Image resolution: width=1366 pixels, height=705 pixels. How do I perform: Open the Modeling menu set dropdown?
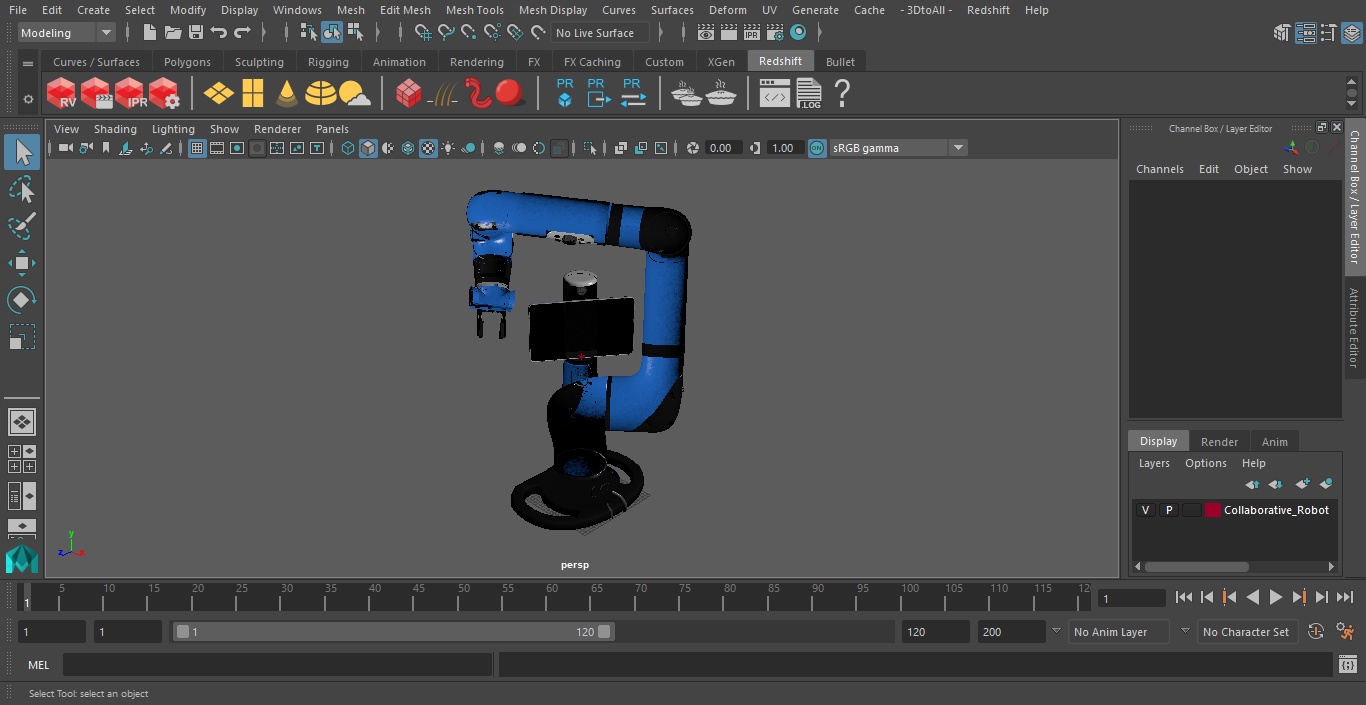(67, 33)
